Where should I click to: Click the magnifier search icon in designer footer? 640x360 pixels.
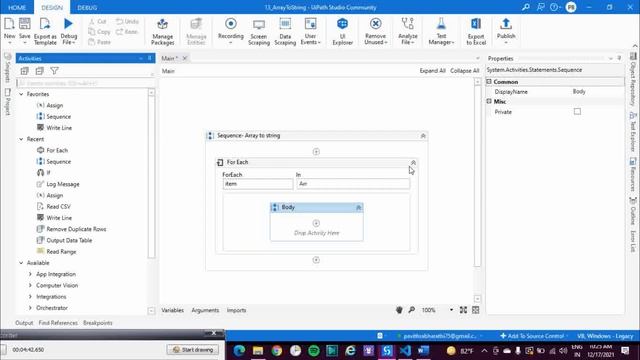pyautogui.click(x=412, y=310)
